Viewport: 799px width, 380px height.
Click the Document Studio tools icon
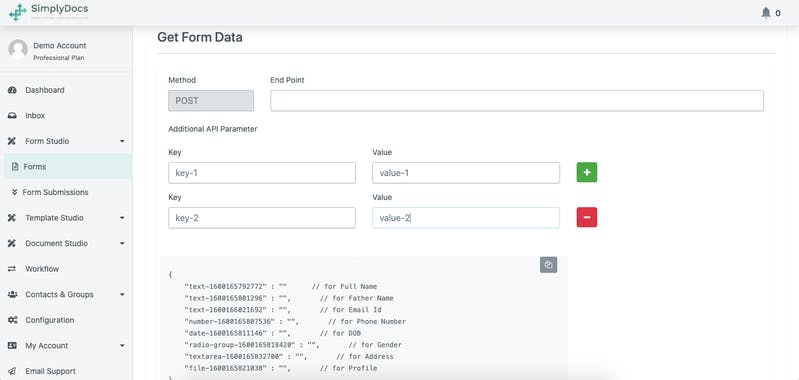coord(12,243)
